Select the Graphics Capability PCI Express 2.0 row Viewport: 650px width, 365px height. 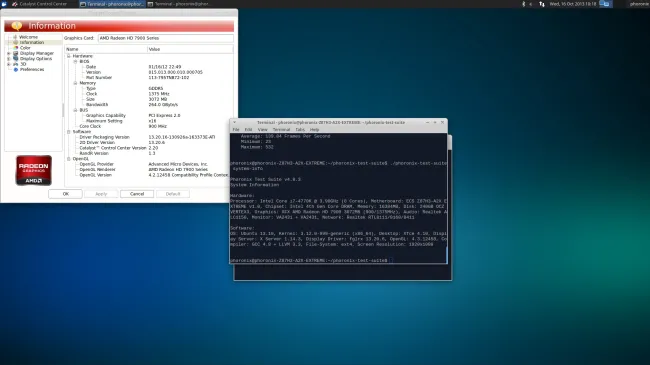pos(149,115)
